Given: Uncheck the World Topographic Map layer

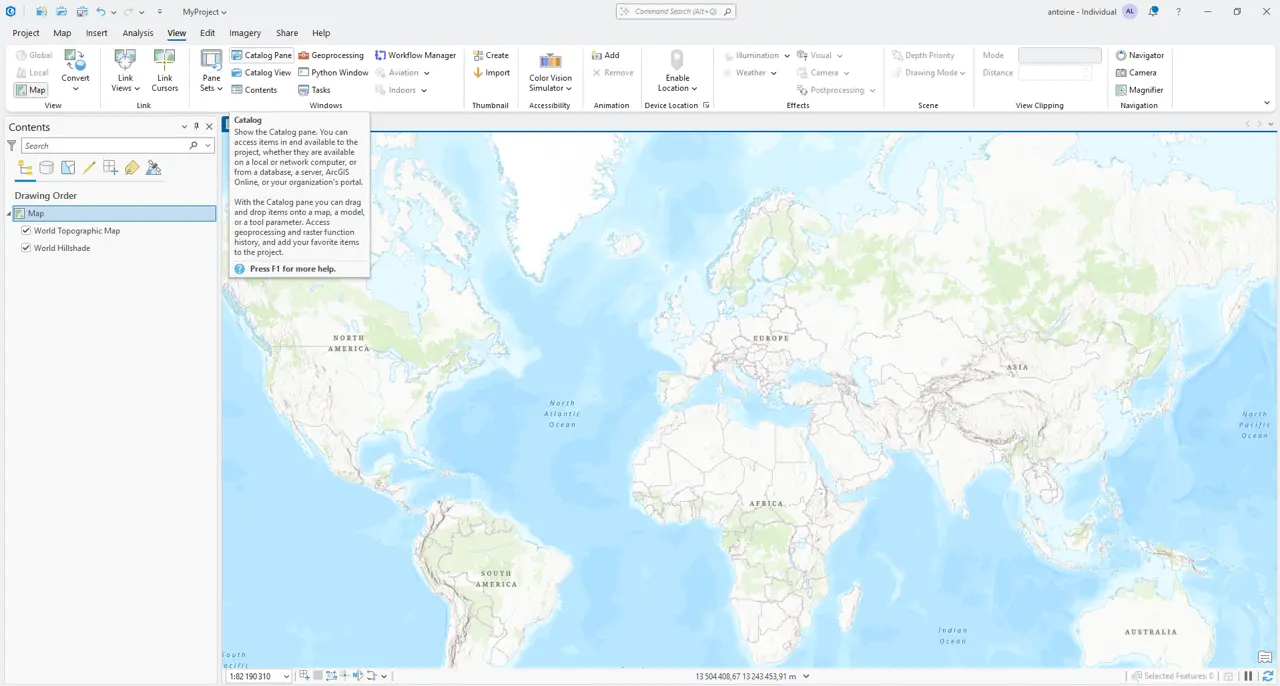Looking at the screenshot, I should pos(26,230).
